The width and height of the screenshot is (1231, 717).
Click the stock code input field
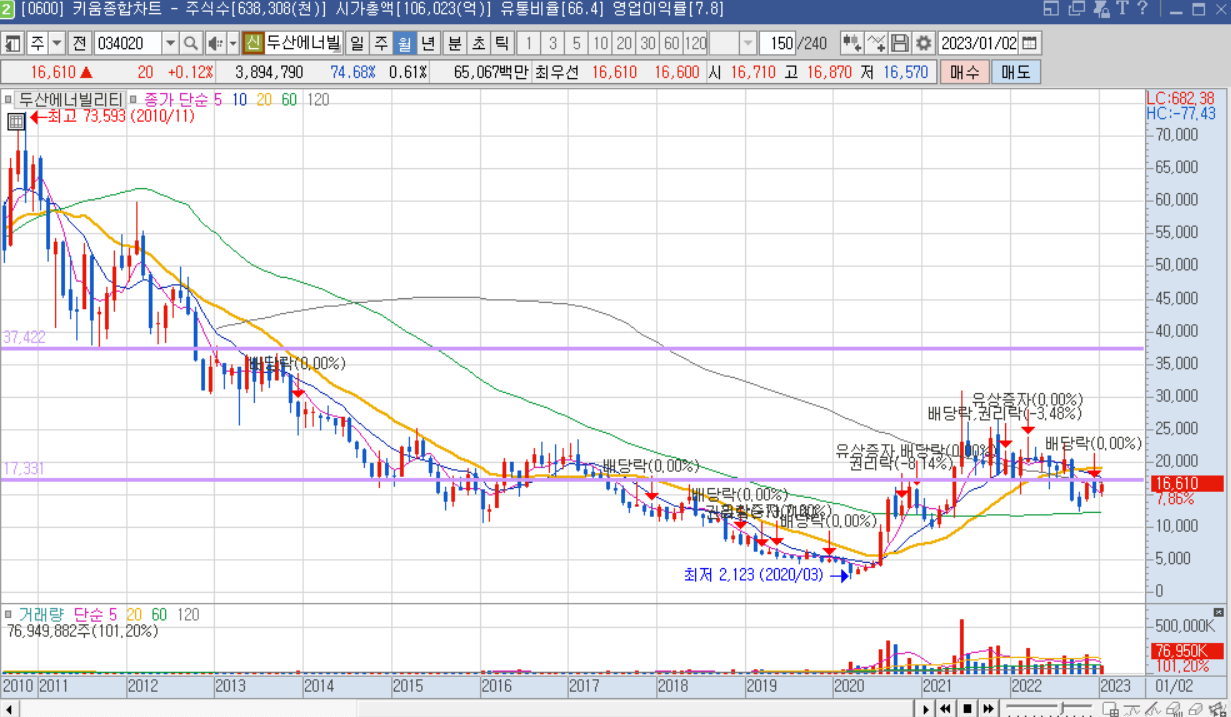point(127,43)
